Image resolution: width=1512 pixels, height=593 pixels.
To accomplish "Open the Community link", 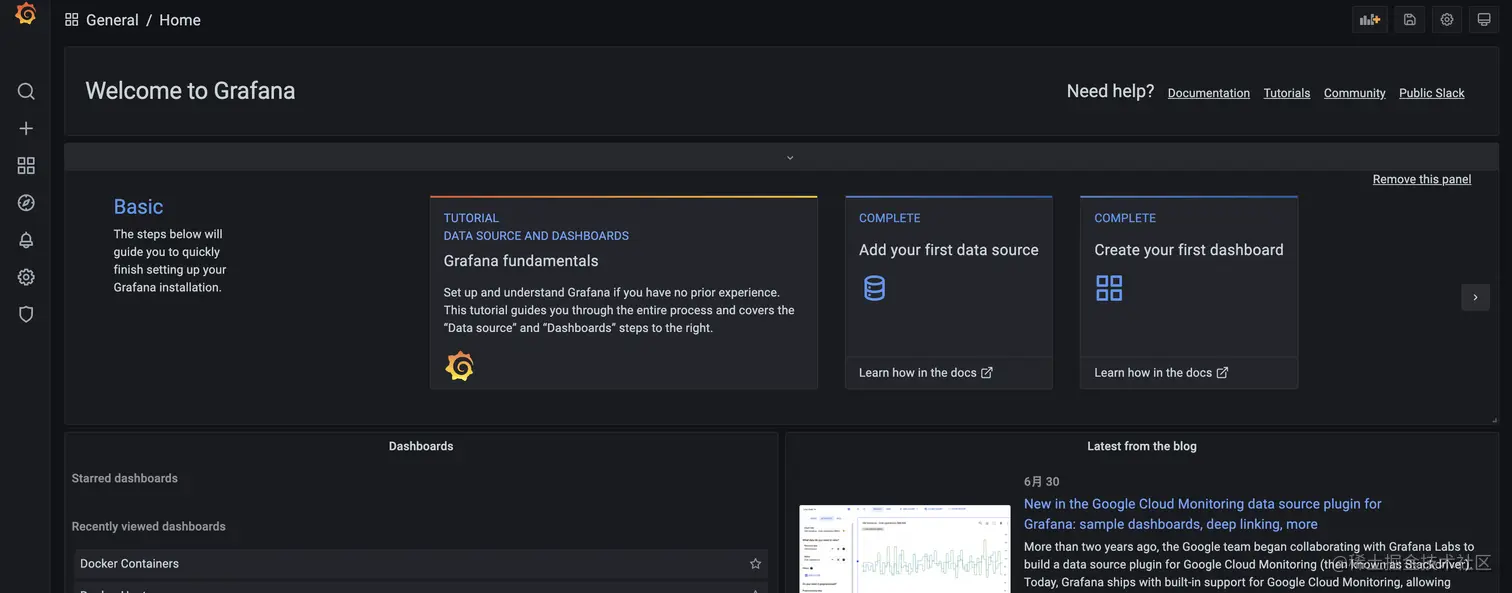I will coord(1355,93).
